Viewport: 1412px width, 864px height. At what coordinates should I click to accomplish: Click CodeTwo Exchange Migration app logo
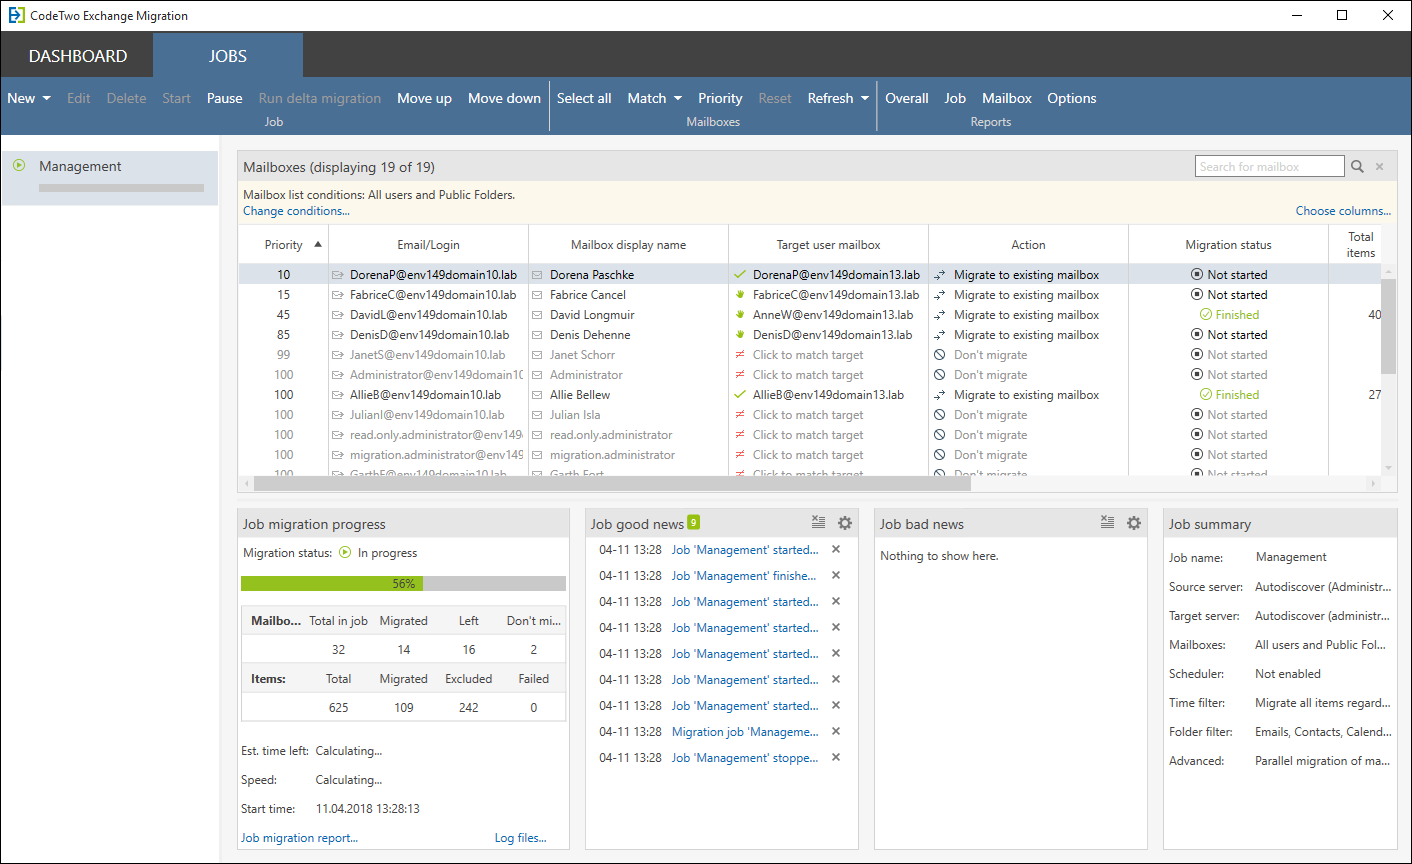click(x=16, y=15)
